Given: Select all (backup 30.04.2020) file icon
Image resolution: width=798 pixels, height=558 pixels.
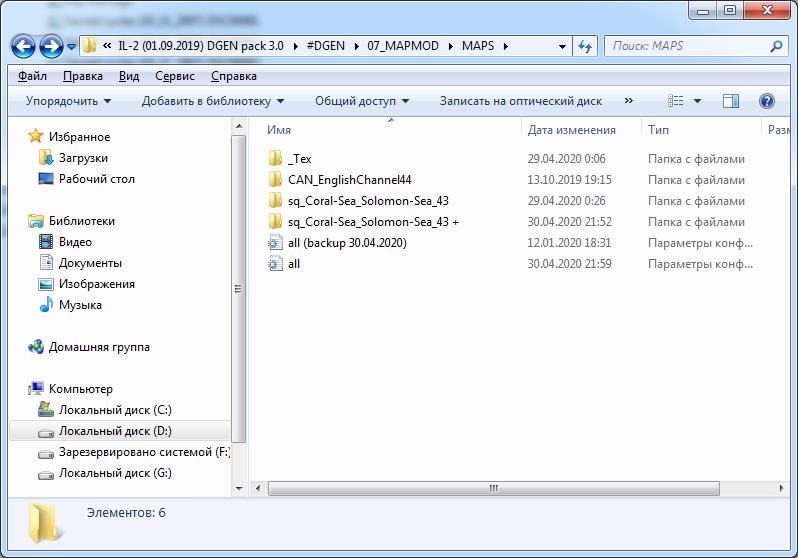Looking at the screenshot, I should pyautogui.click(x=275, y=242).
